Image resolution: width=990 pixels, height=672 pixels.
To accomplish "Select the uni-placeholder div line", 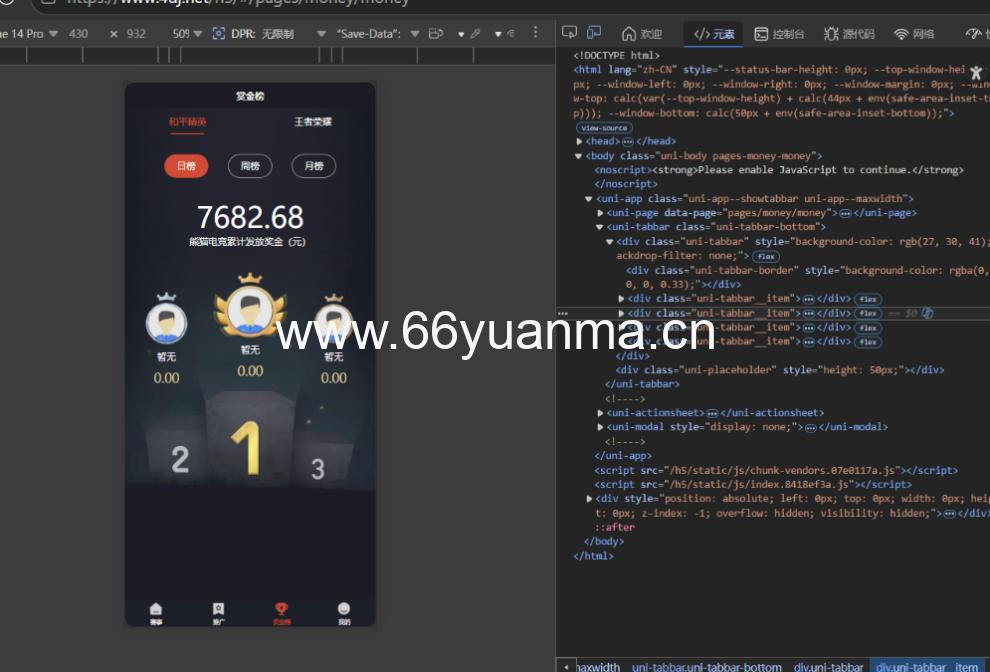I will click(x=780, y=370).
